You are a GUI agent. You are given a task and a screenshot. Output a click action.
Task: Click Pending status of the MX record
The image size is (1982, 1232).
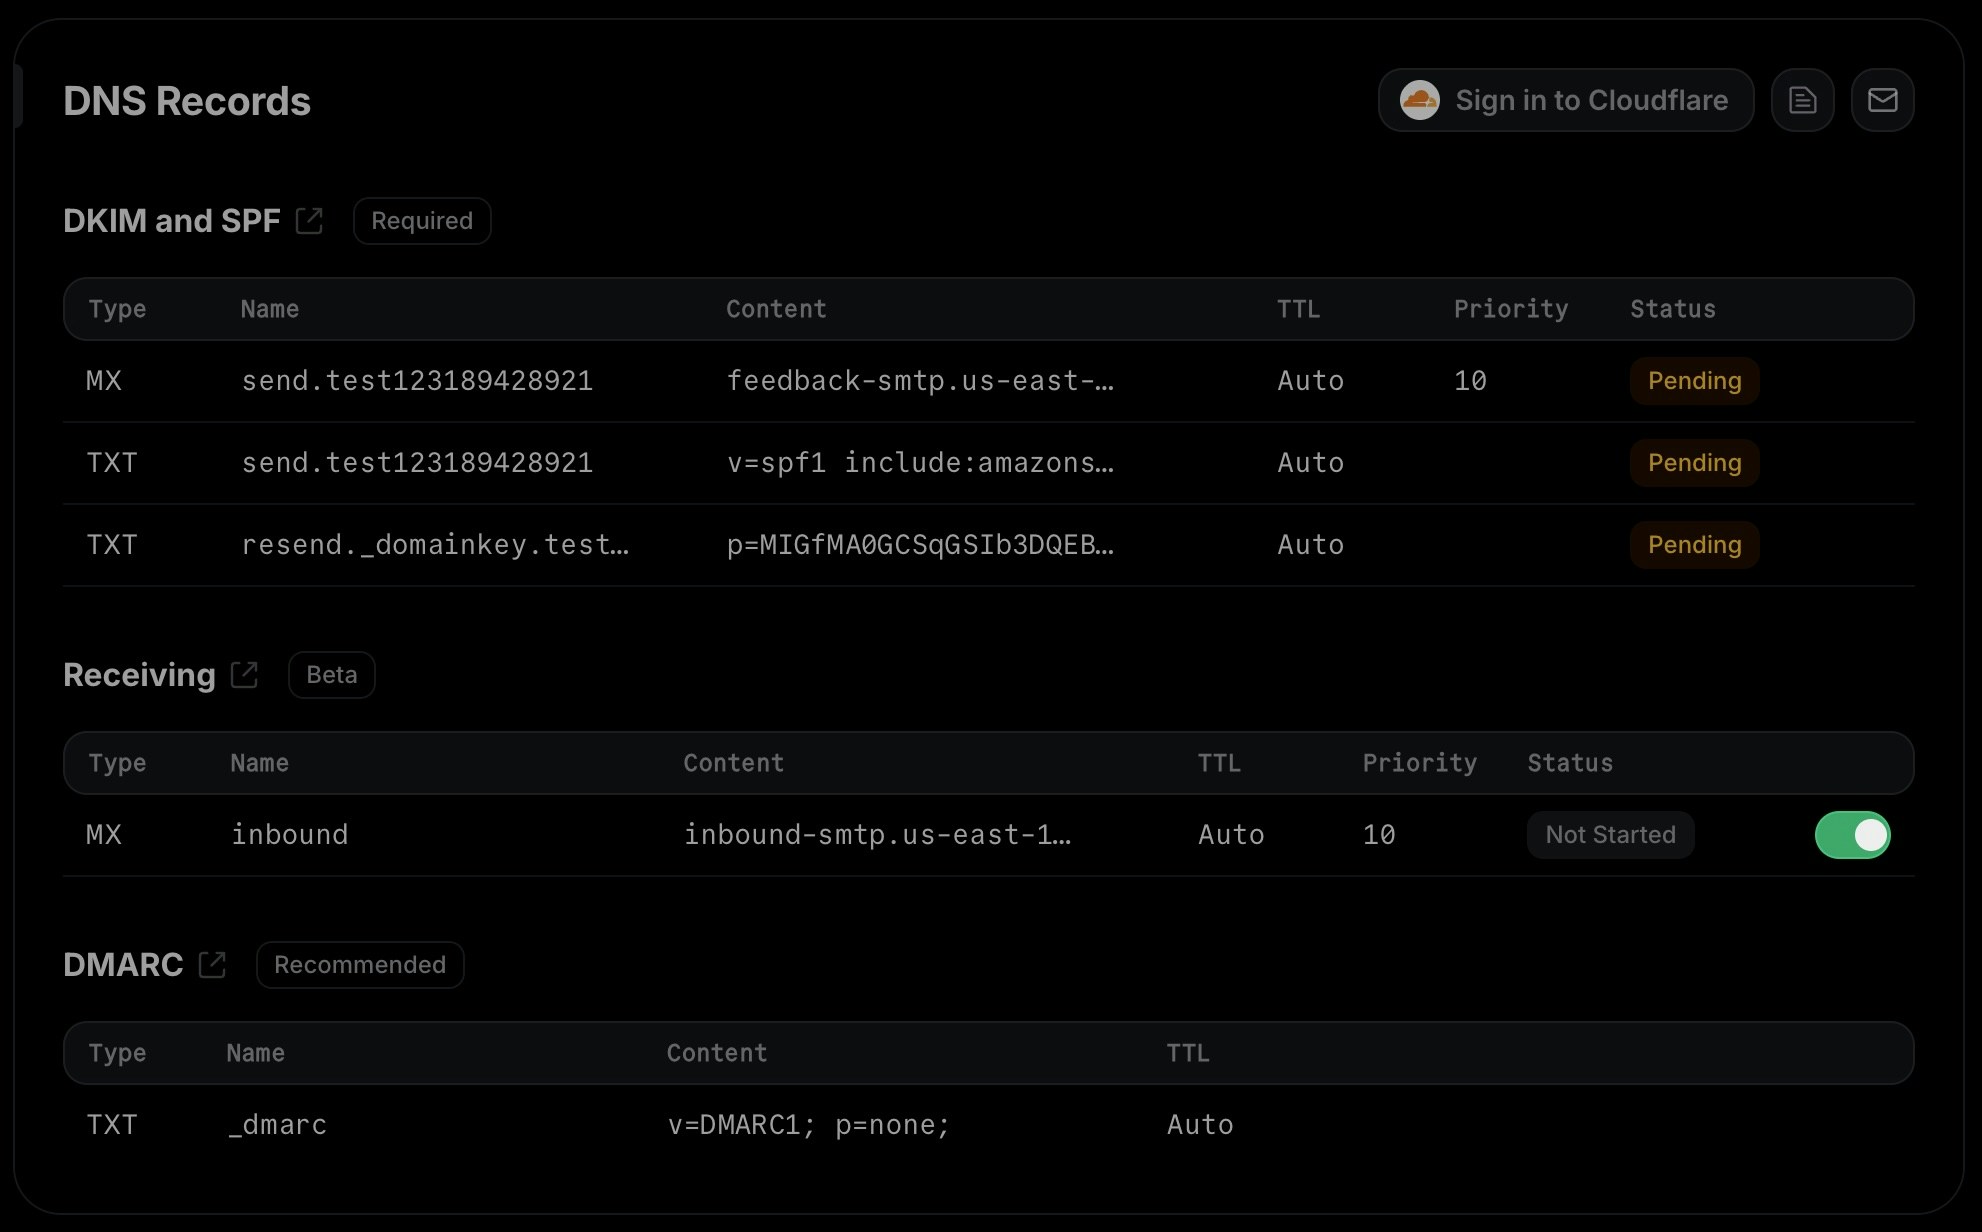click(1694, 381)
